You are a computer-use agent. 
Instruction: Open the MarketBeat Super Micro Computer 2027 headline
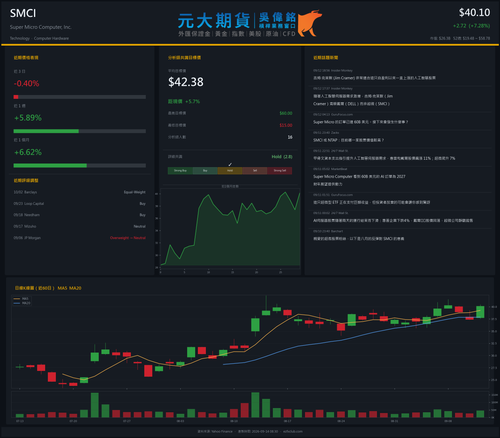click(359, 180)
